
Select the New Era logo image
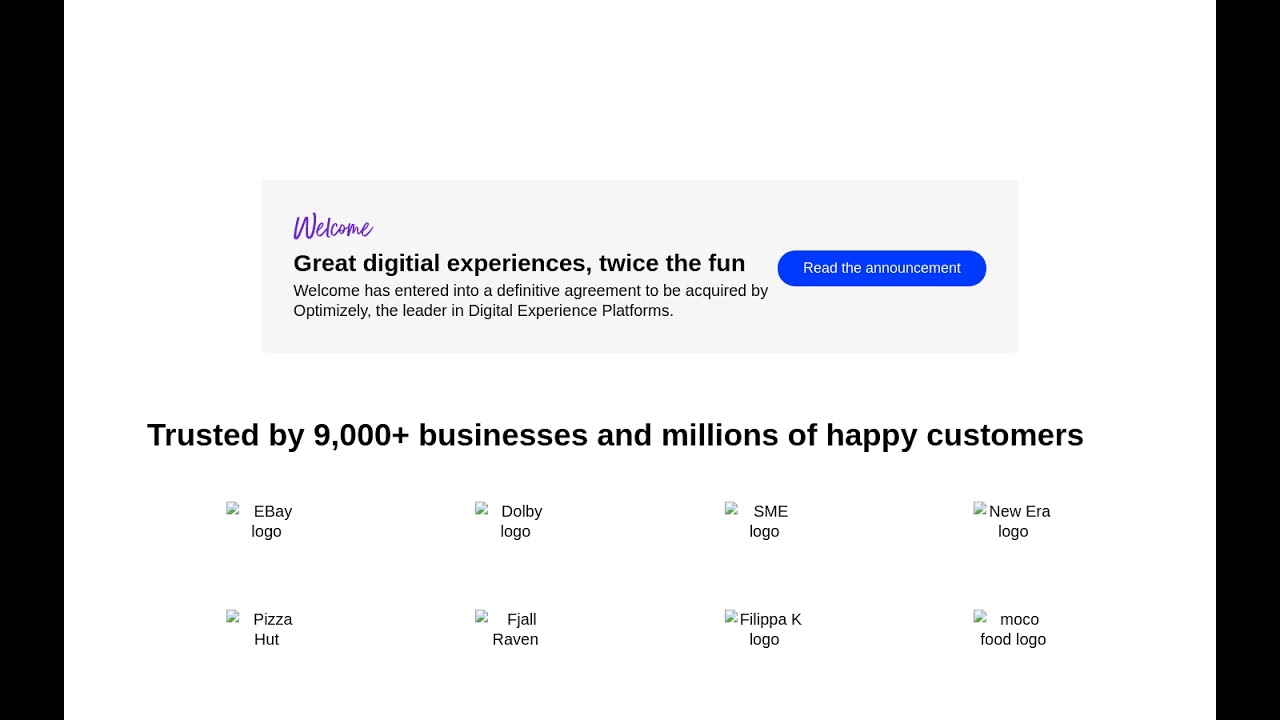coord(1013,521)
